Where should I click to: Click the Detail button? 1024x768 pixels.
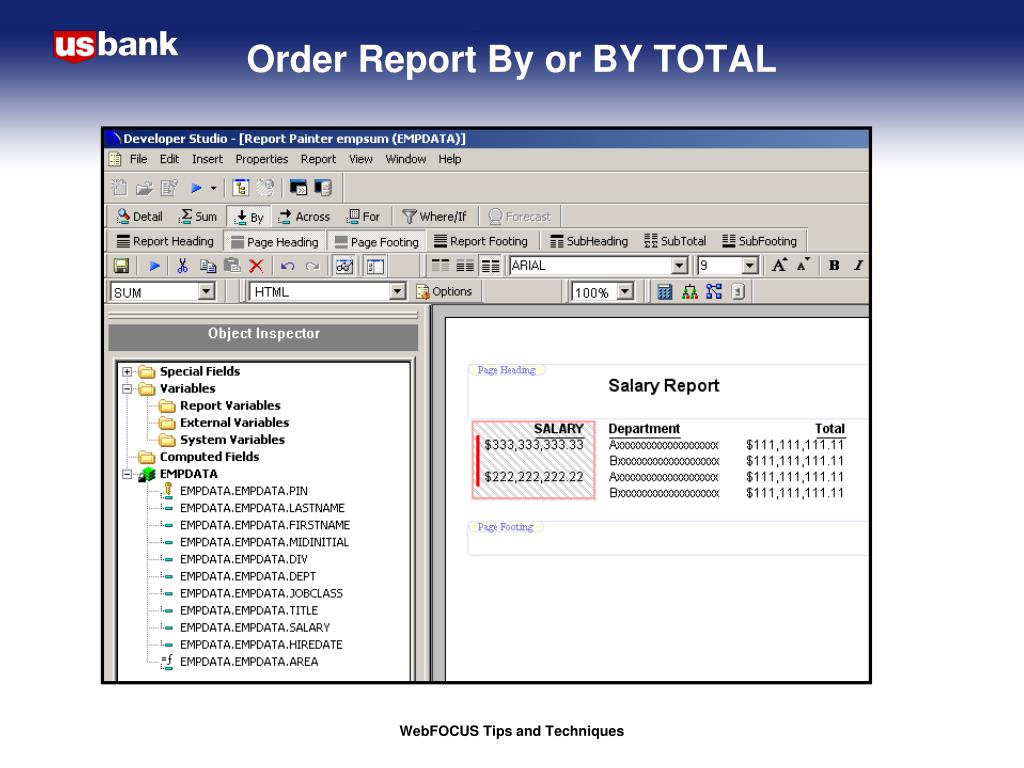click(x=139, y=216)
